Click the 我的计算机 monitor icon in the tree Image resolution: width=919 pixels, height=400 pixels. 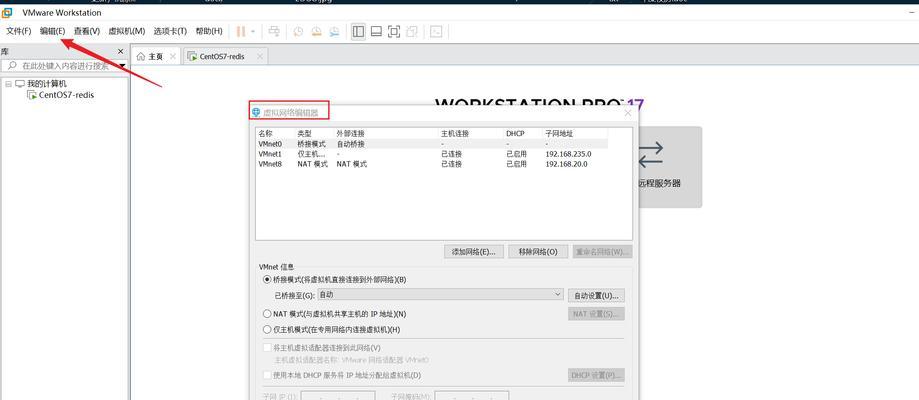(20, 84)
